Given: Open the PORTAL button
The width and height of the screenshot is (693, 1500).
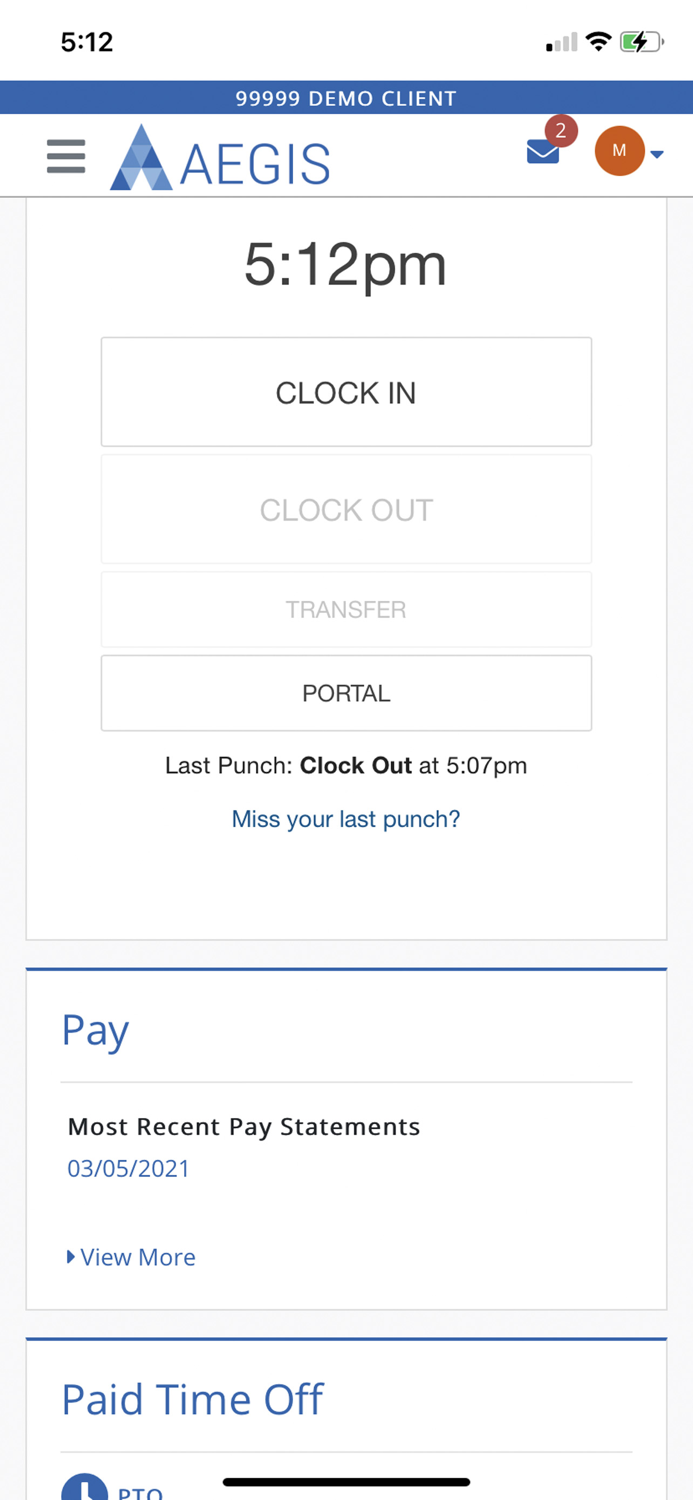Looking at the screenshot, I should [346, 692].
